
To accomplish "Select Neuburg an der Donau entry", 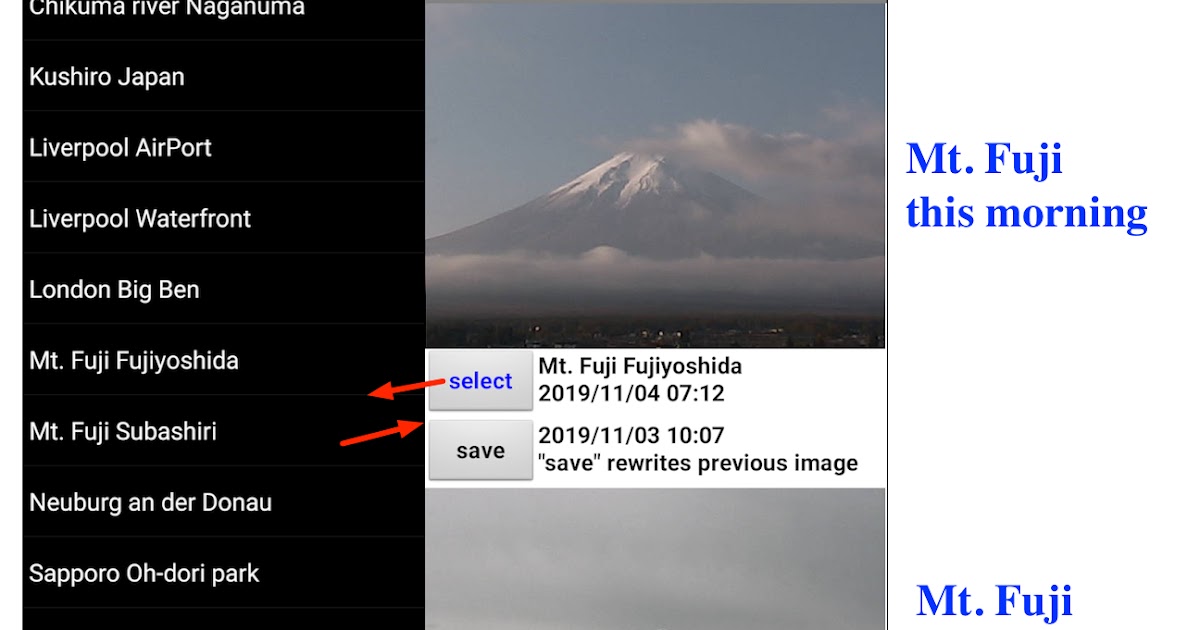I will tap(223, 502).
